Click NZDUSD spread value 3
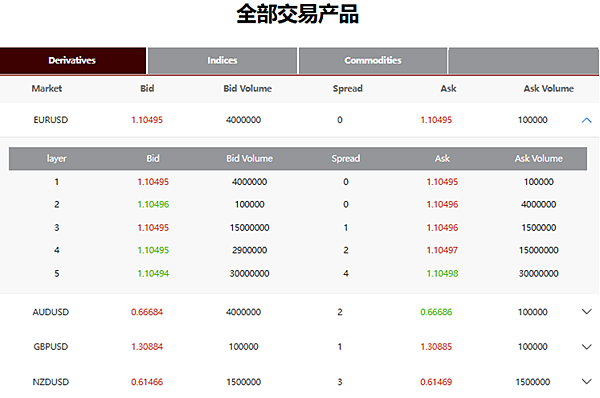 [340, 382]
